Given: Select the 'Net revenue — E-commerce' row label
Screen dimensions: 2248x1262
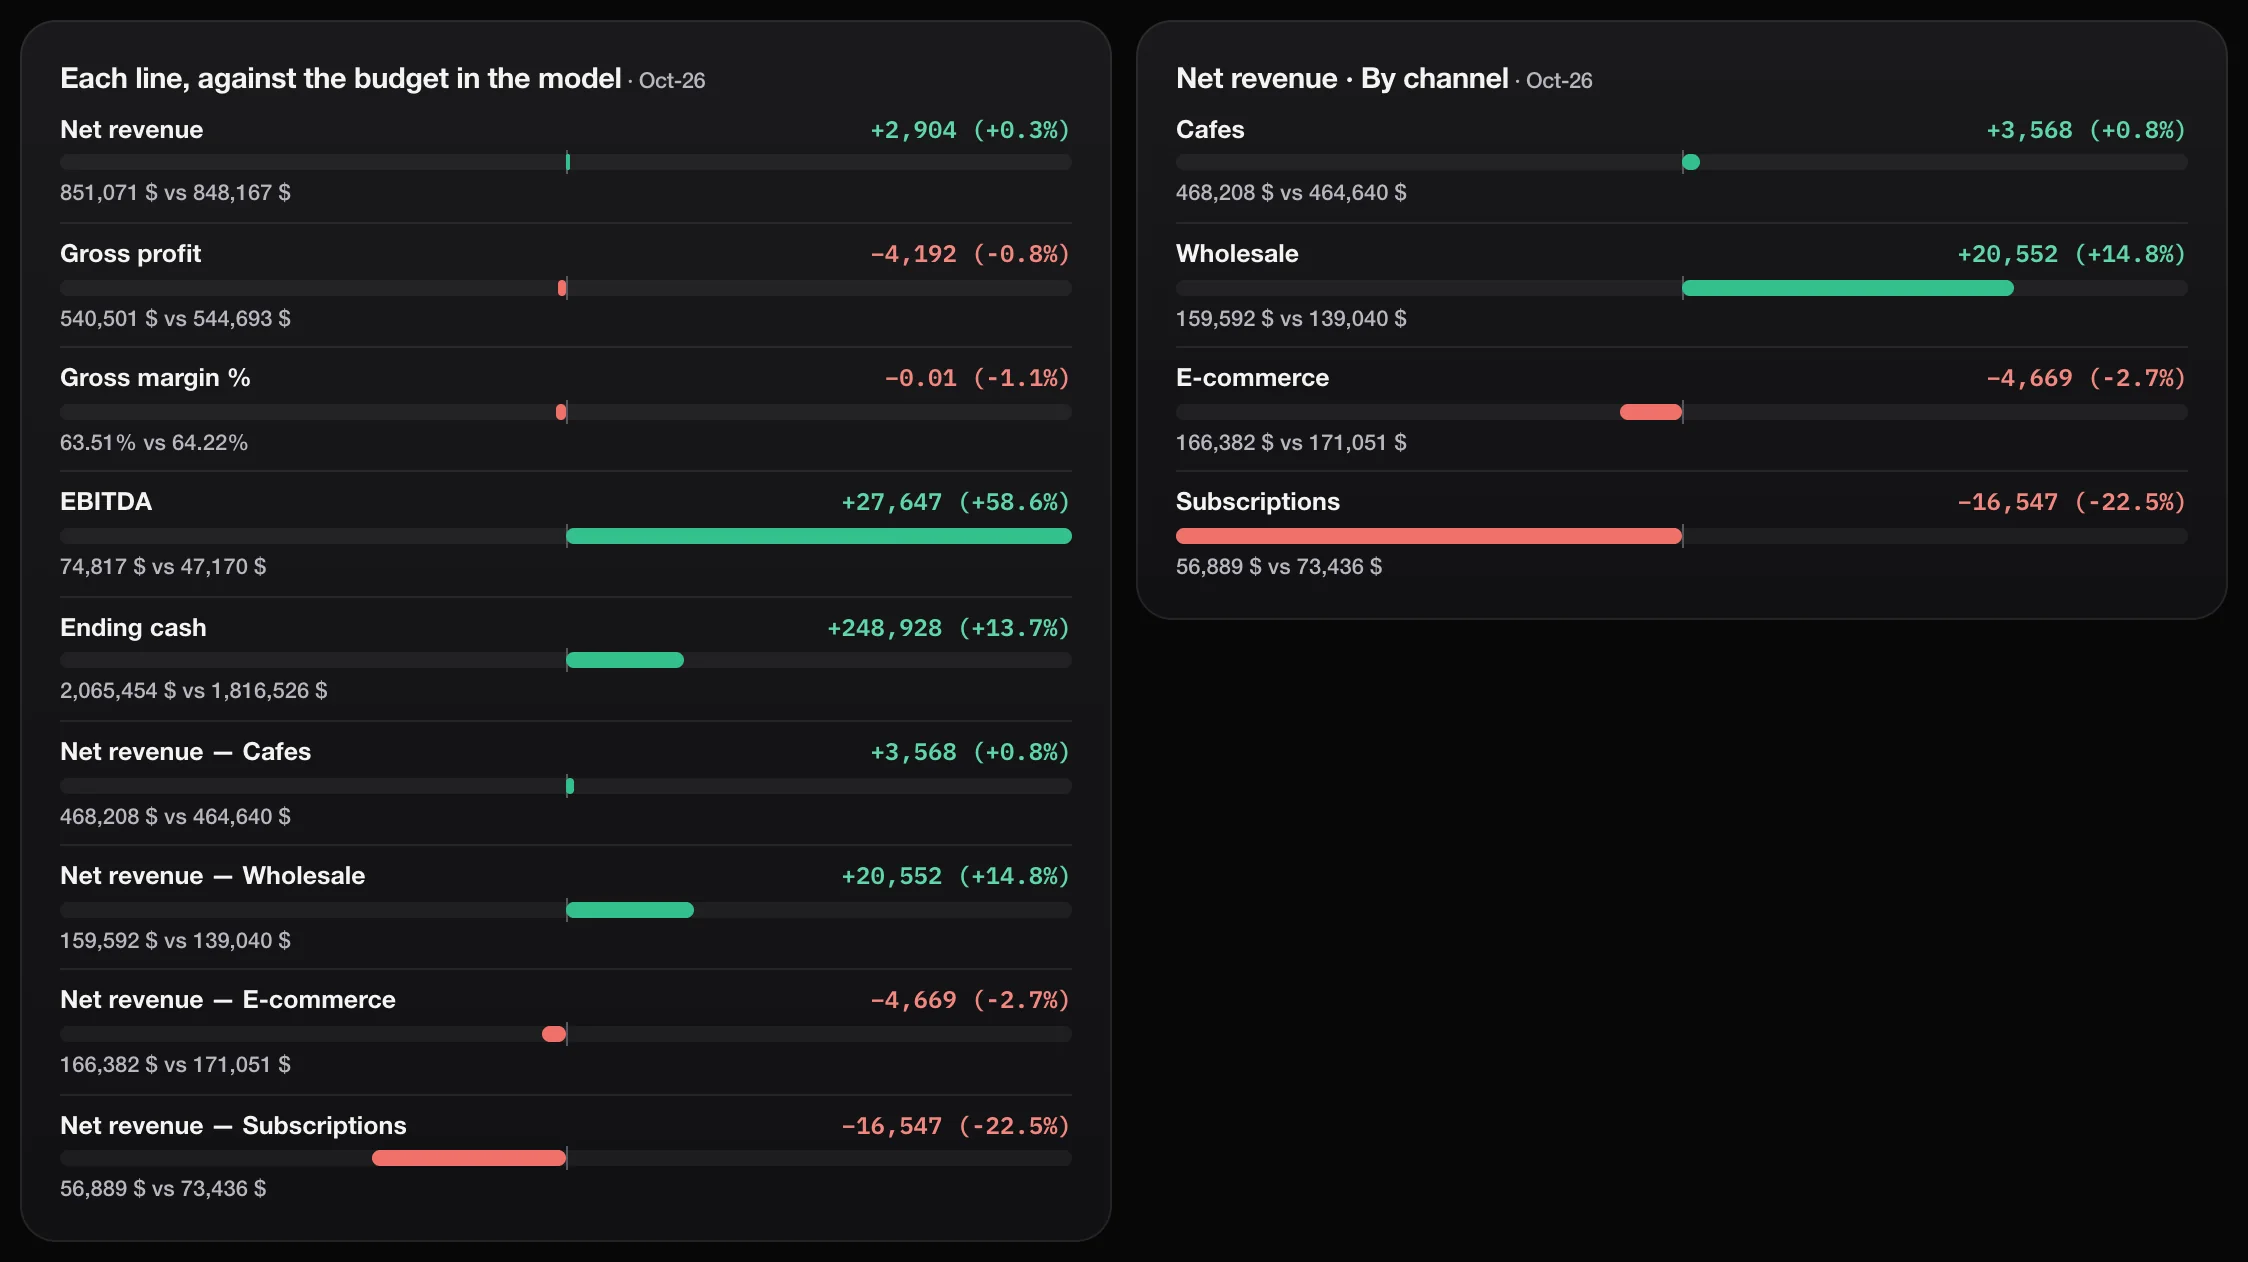Looking at the screenshot, I should (x=228, y=1000).
